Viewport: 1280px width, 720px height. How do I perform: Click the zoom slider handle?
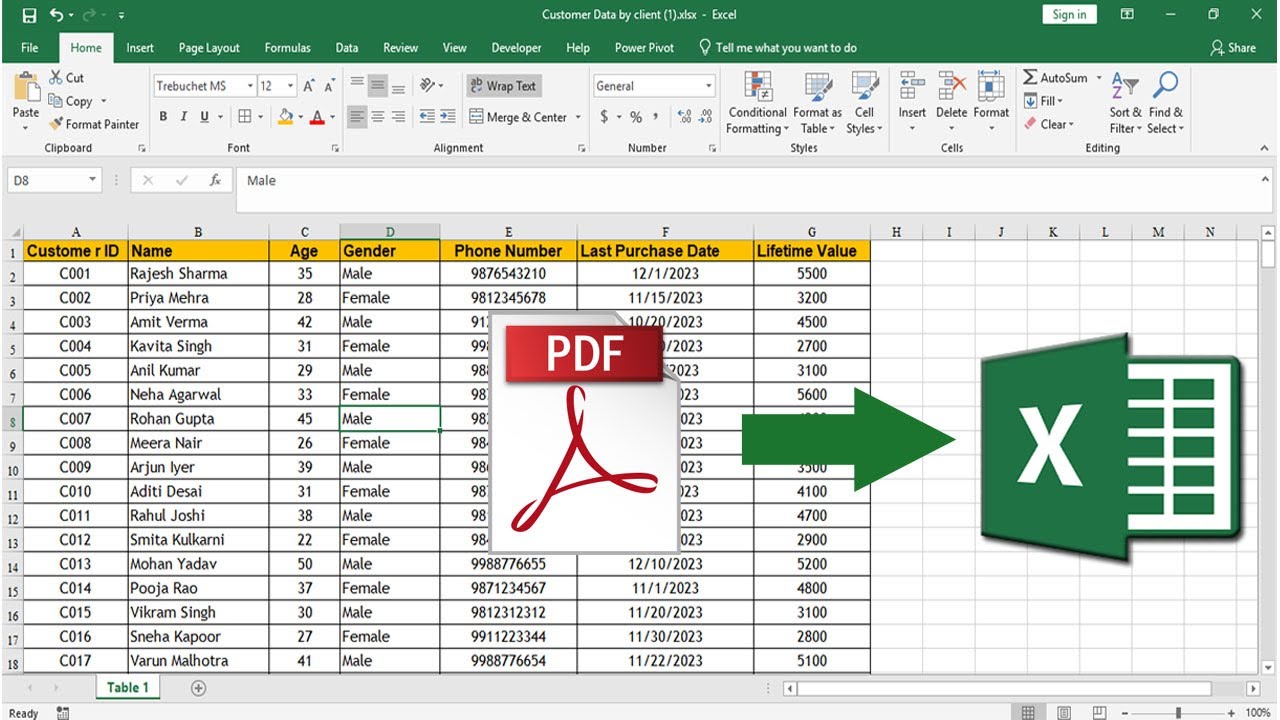1179,713
